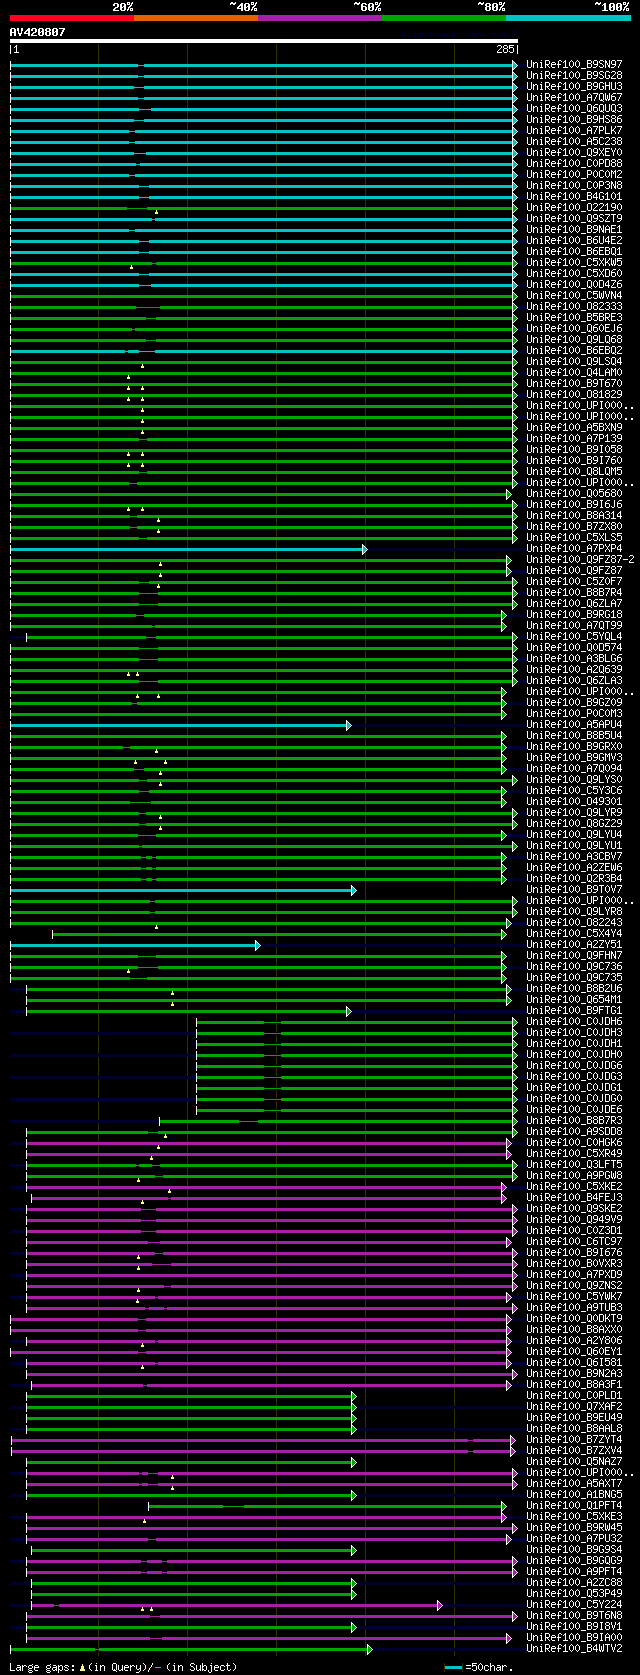Click label UniRef100_B9NAE1
The image size is (640, 1675).
(574, 230)
